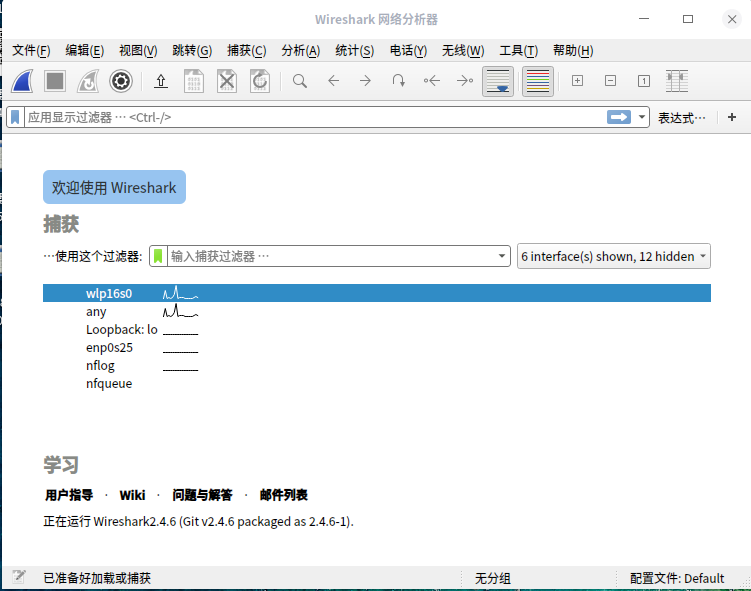Click the zoom in plus icon
Image resolution: width=751 pixels, height=591 pixels.
point(578,81)
